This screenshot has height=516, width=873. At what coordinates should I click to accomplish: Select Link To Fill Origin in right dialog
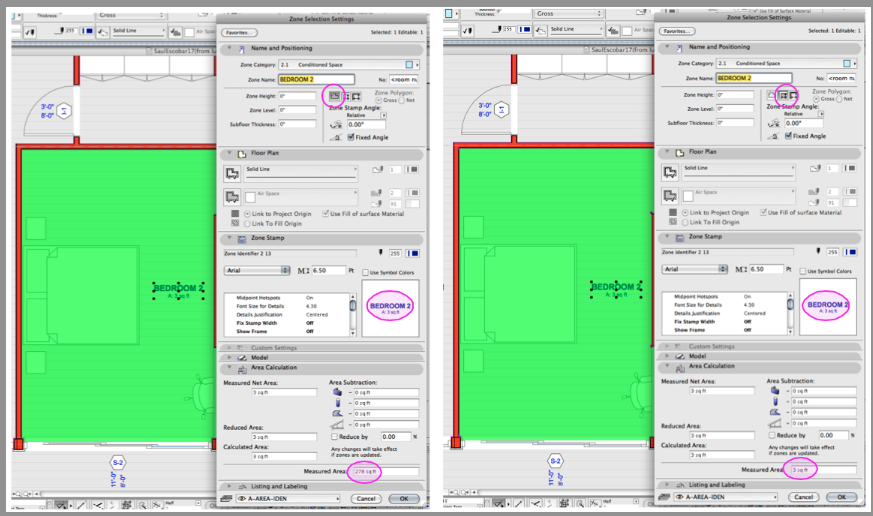click(685, 222)
